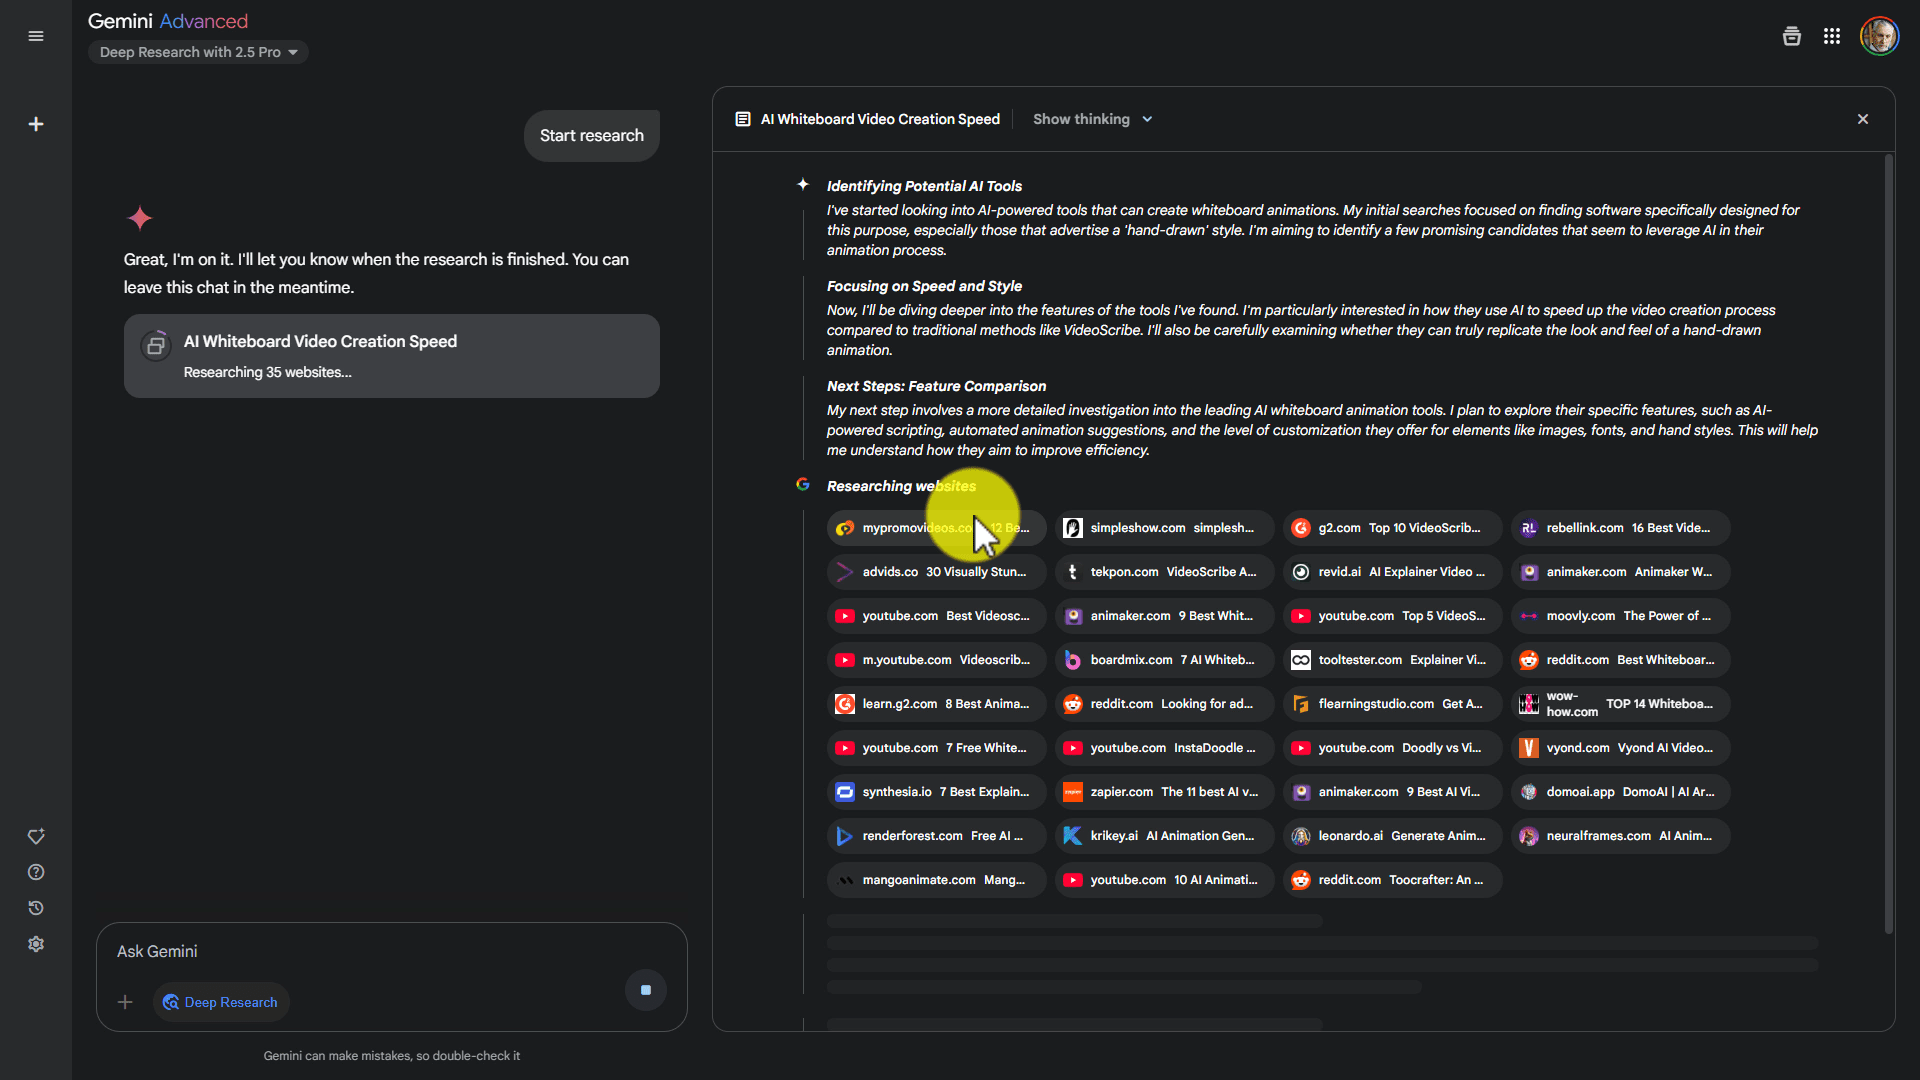Click the stop response button
Screen dimensions: 1920x1080
(645, 990)
